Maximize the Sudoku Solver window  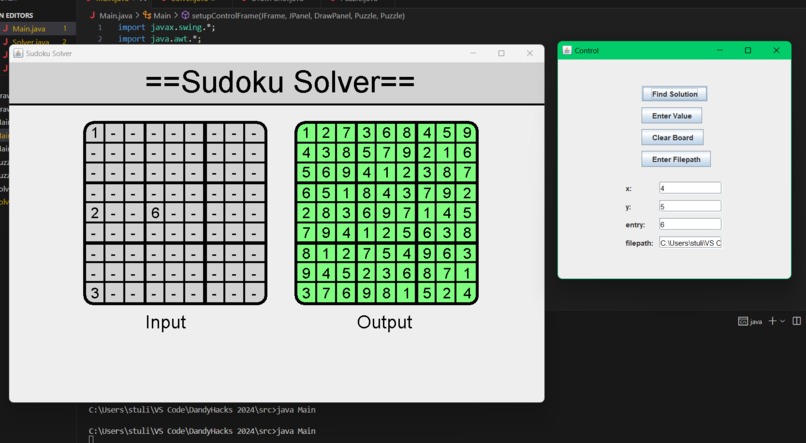(501, 53)
